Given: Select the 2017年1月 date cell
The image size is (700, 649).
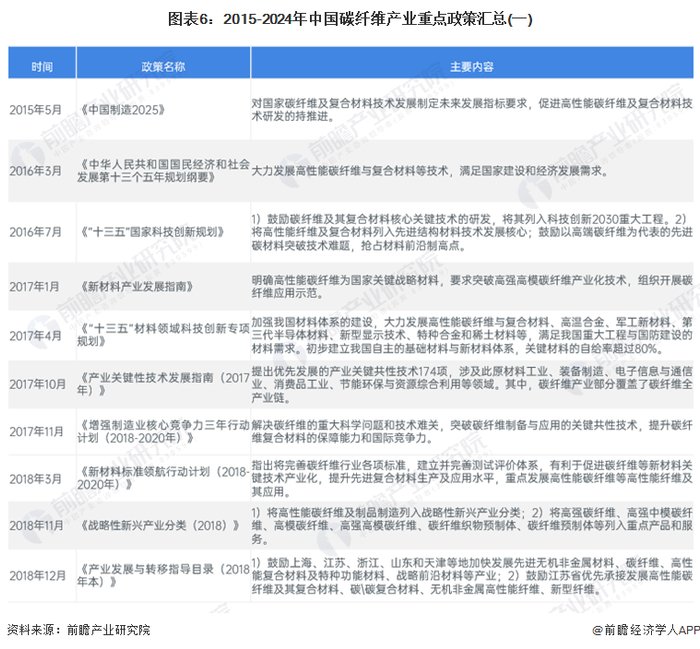Looking at the screenshot, I should (x=34, y=287).
